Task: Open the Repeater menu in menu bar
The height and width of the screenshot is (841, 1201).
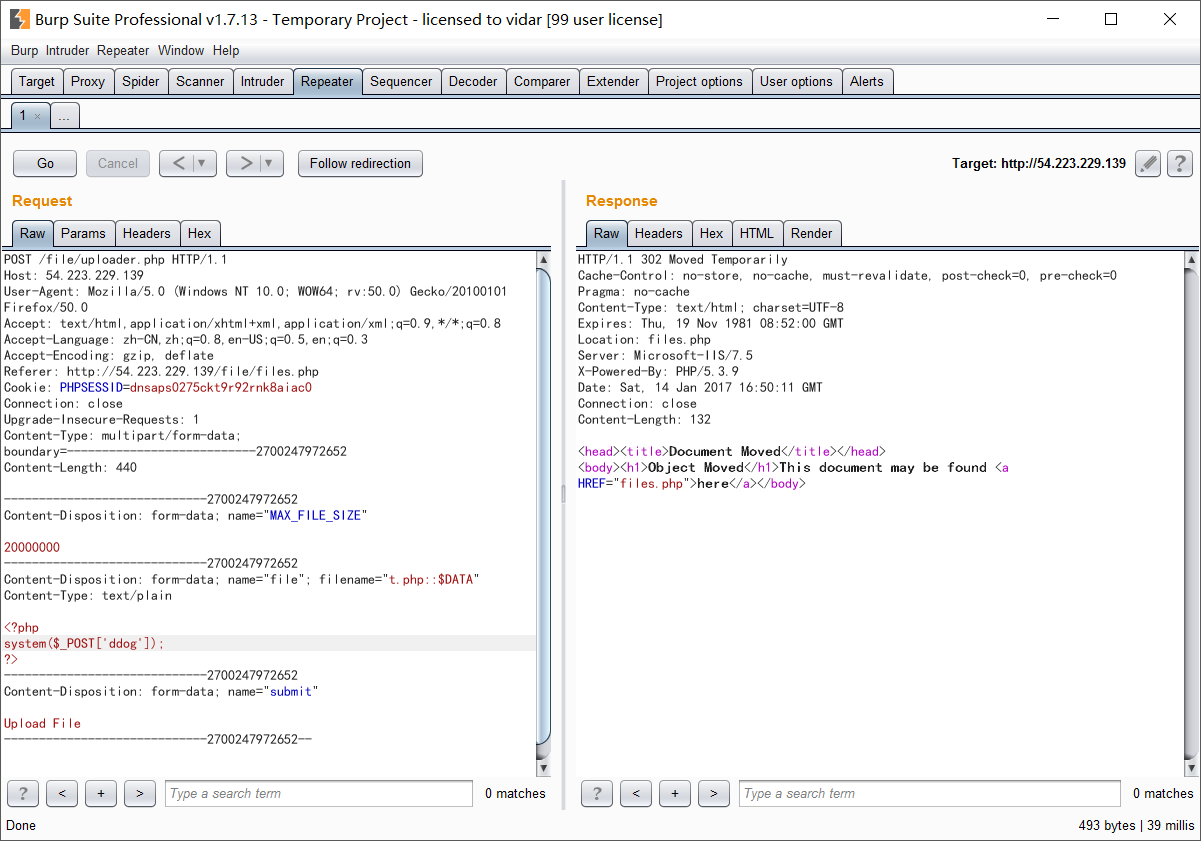Action: [123, 50]
